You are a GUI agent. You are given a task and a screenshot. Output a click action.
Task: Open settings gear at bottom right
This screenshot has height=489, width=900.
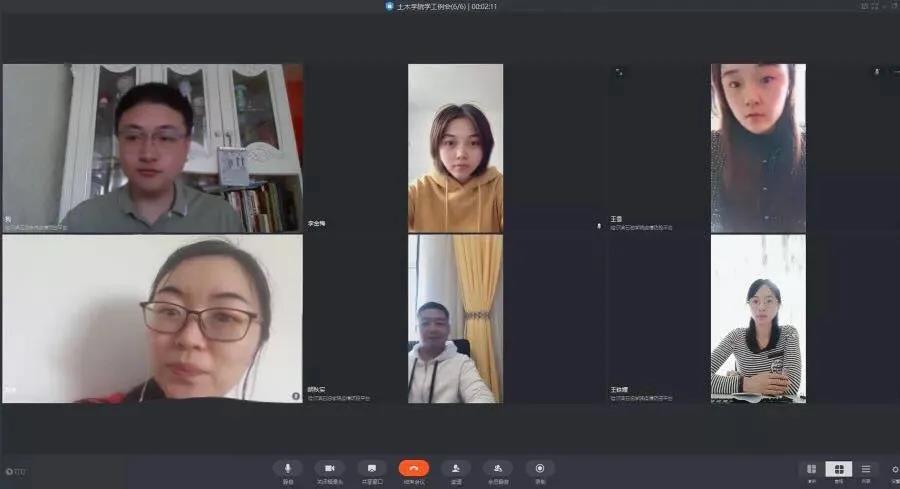pos(894,469)
